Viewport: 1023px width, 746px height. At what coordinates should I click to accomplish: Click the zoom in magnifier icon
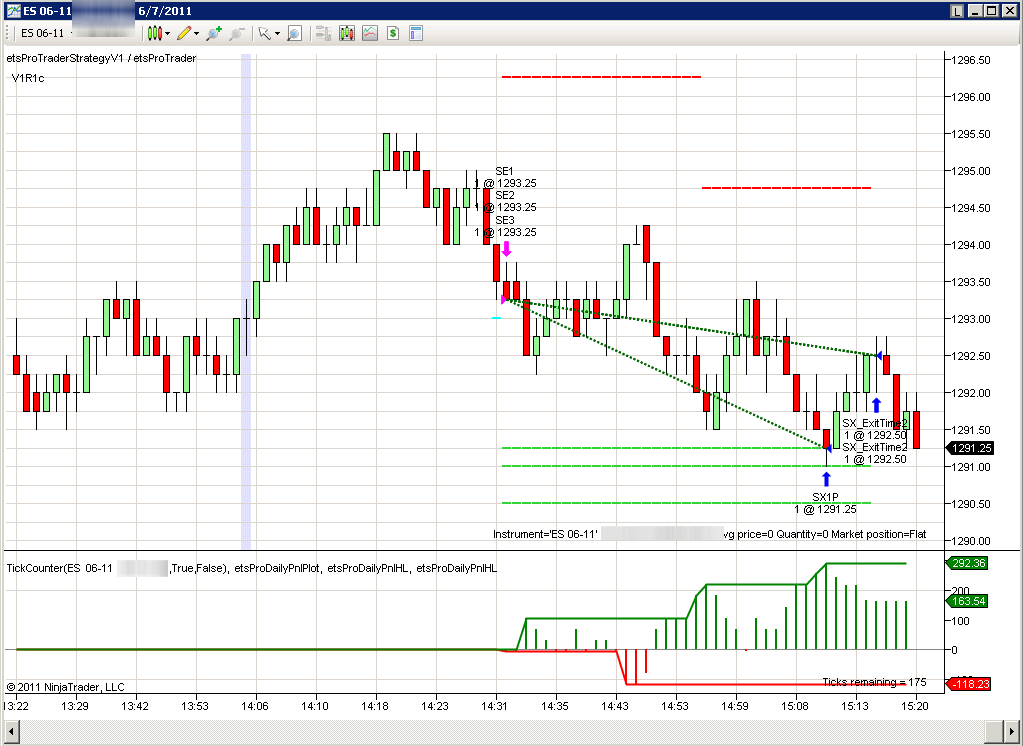(213, 33)
